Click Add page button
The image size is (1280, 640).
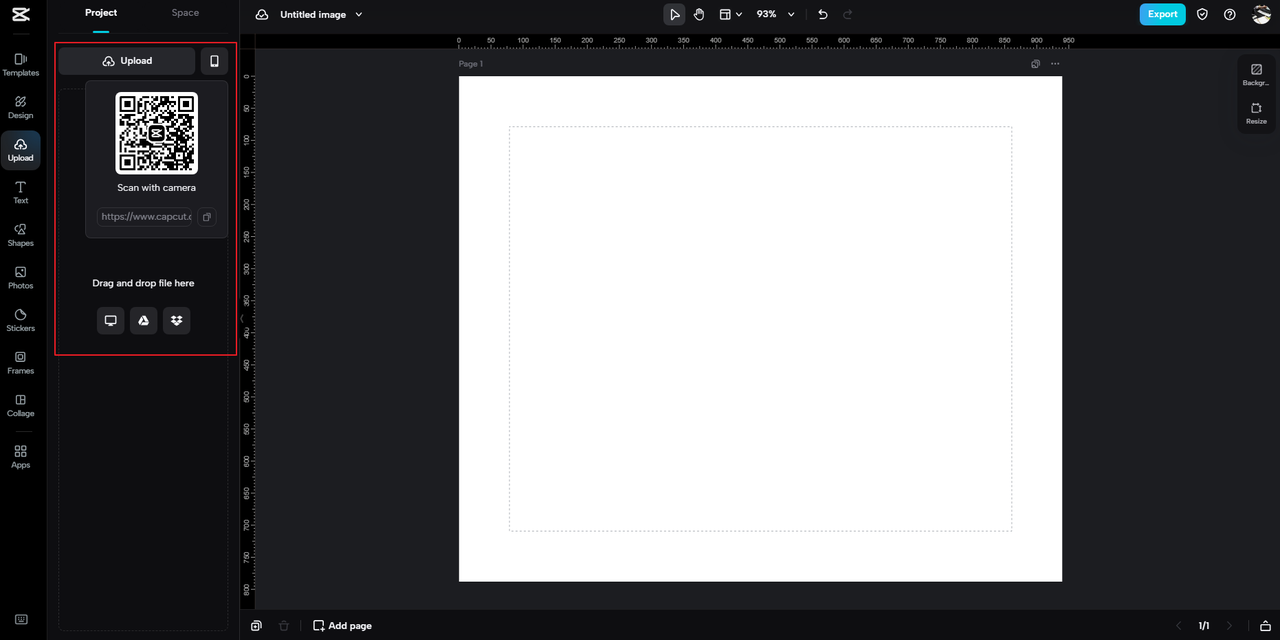click(342, 626)
